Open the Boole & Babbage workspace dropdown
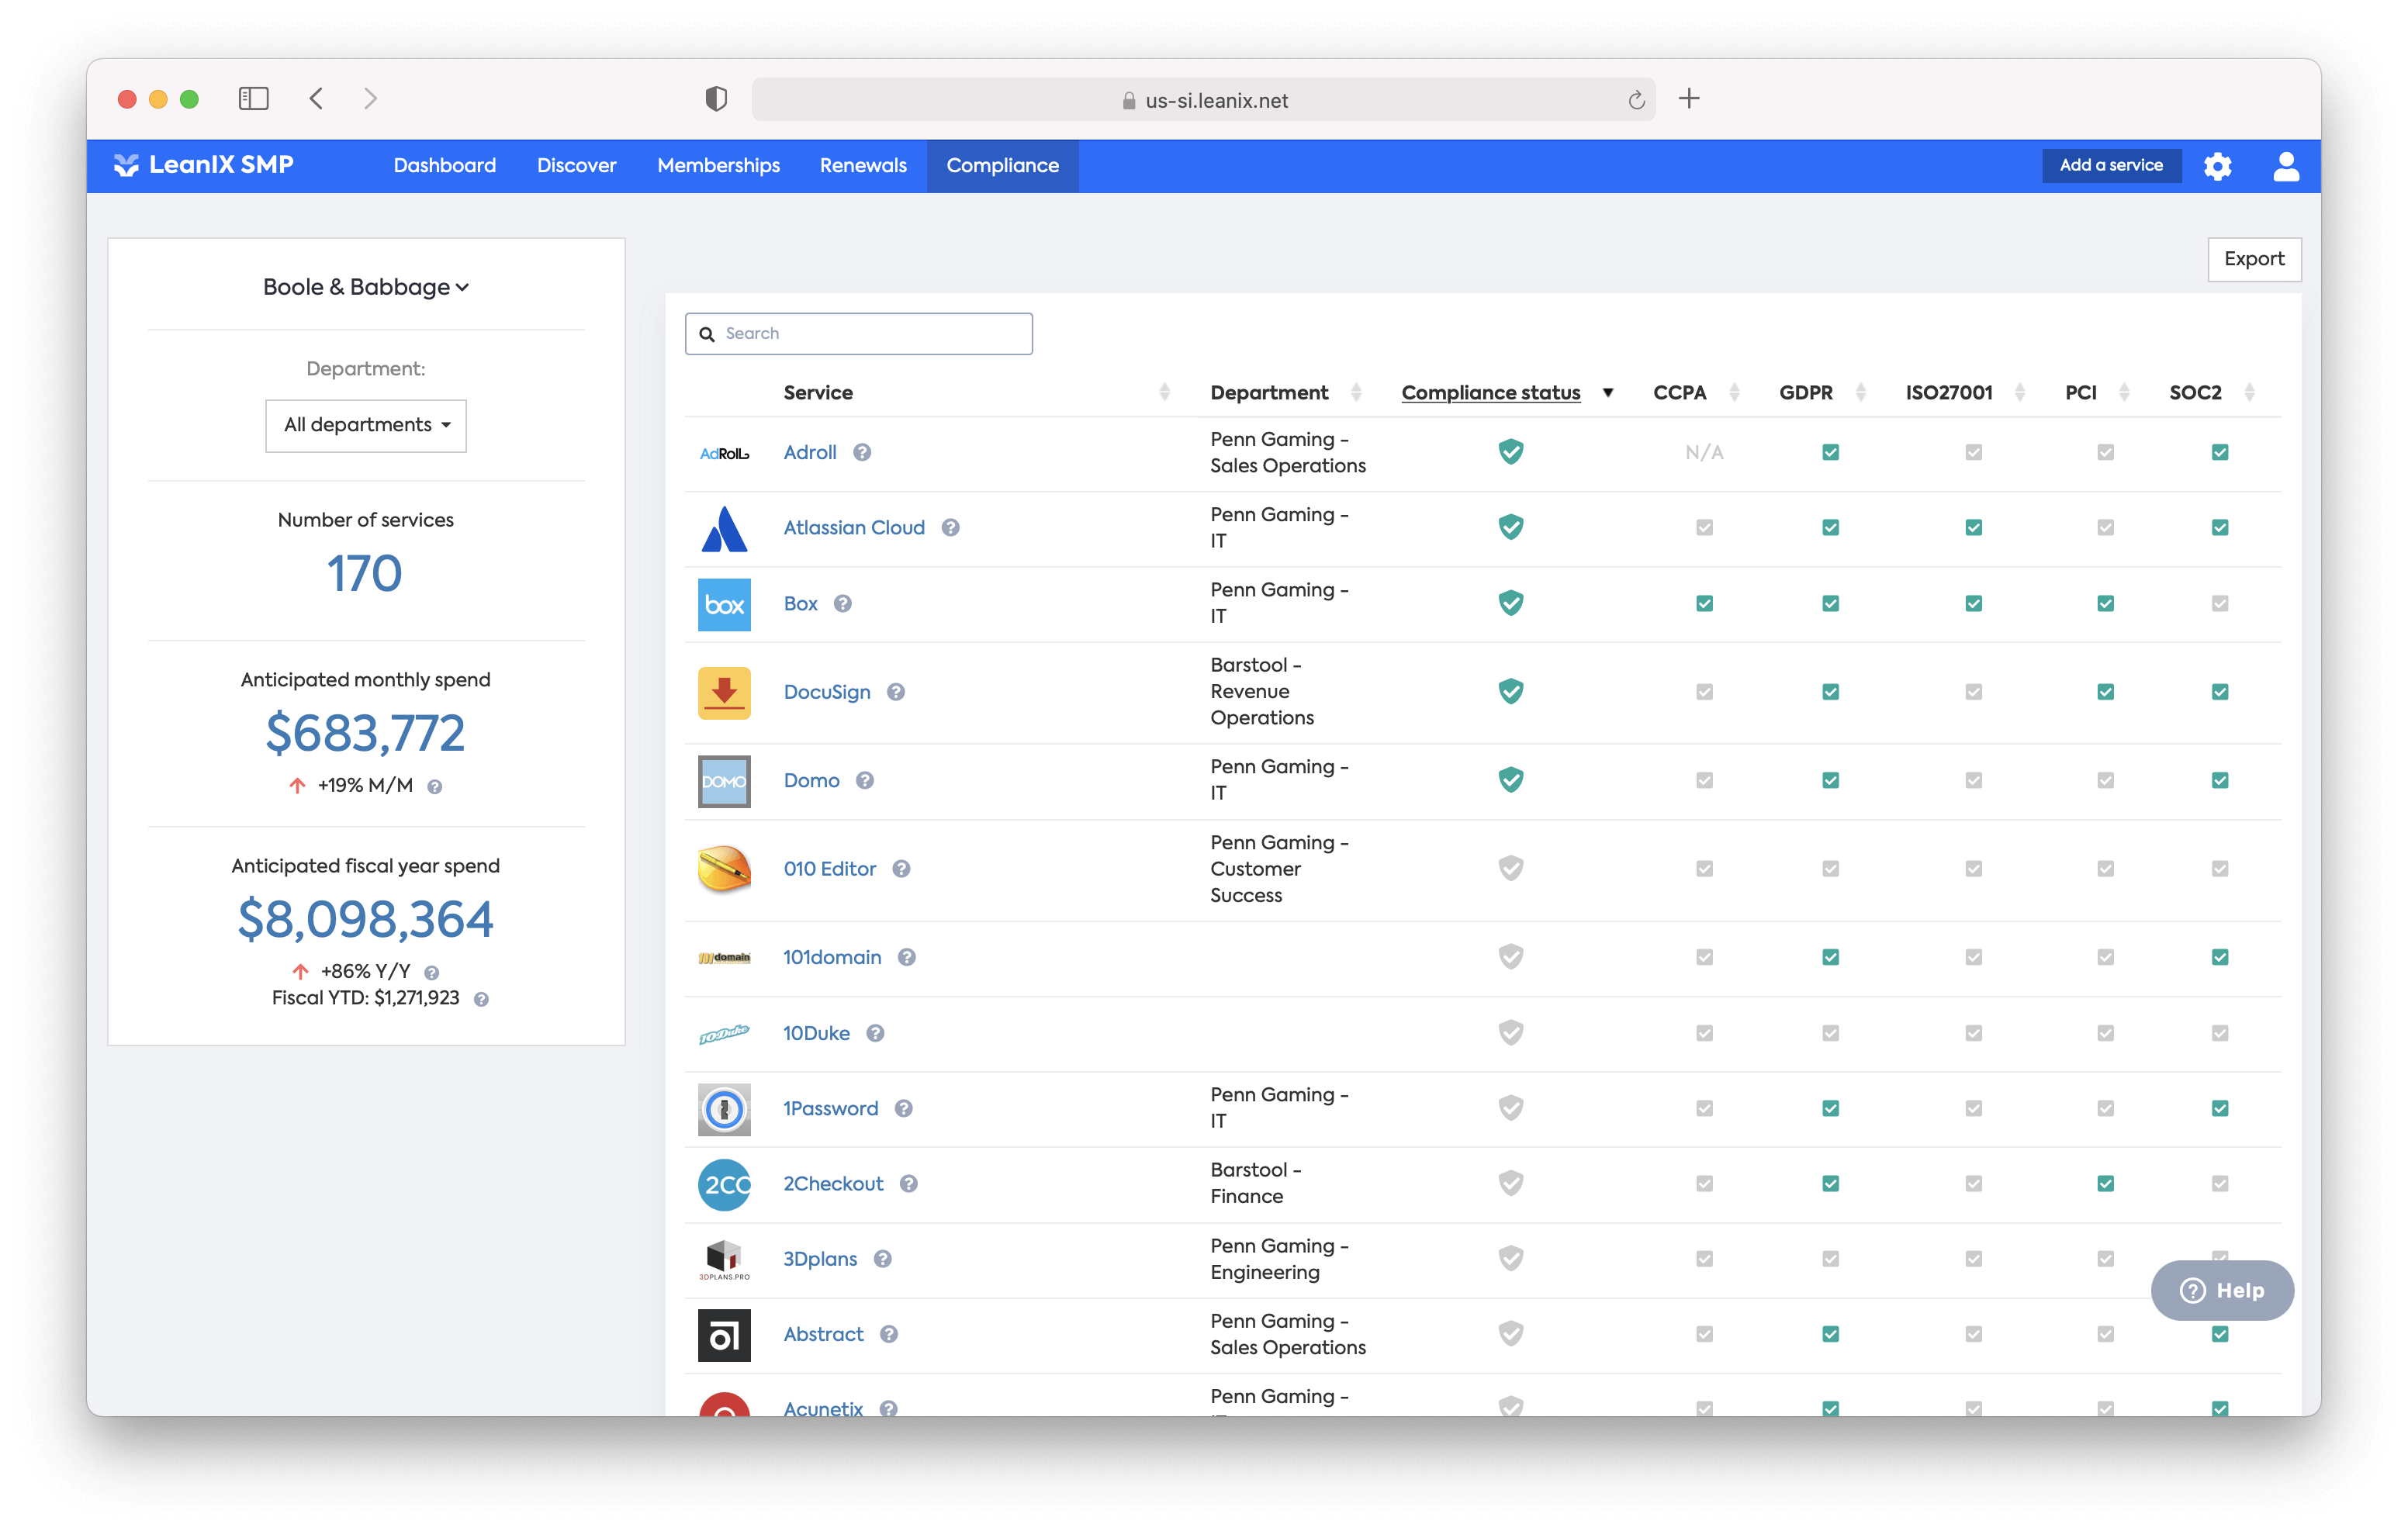The width and height of the screenshot is (2408, 1531). 366,287
